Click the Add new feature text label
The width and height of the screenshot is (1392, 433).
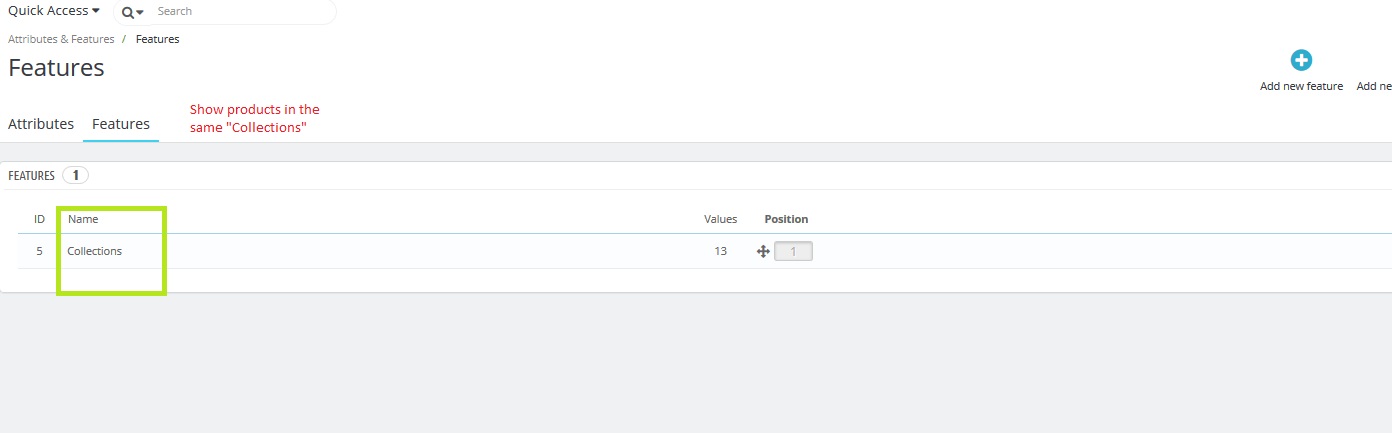1301,86
